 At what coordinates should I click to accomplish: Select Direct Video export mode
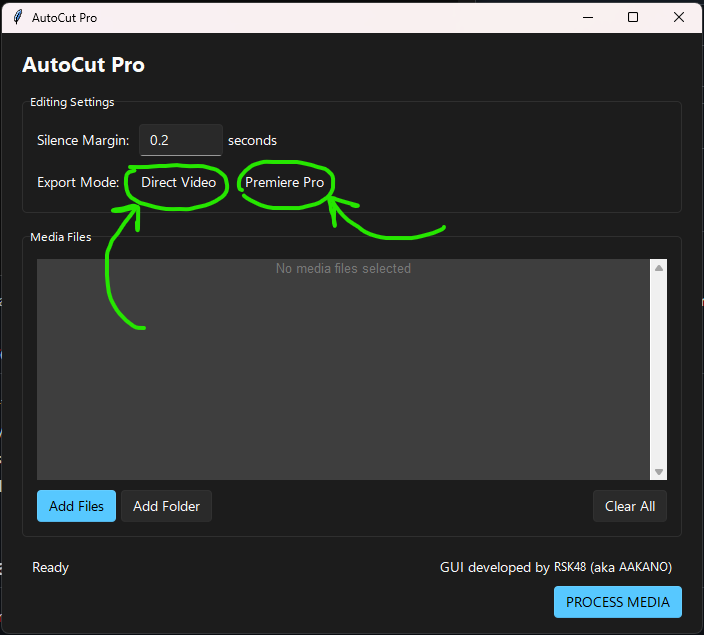178,182
